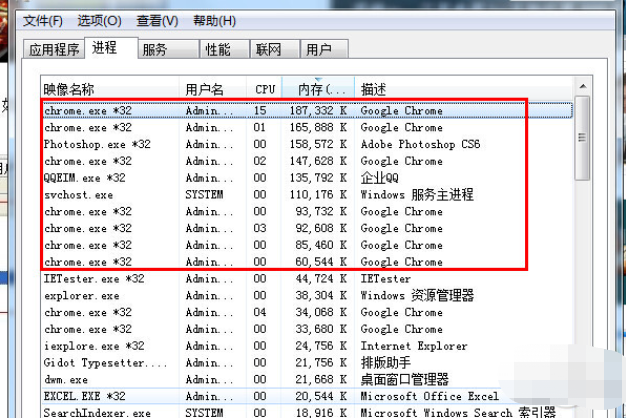
Task: Select the dwm.exe process row
Action: tap(307, 379)
